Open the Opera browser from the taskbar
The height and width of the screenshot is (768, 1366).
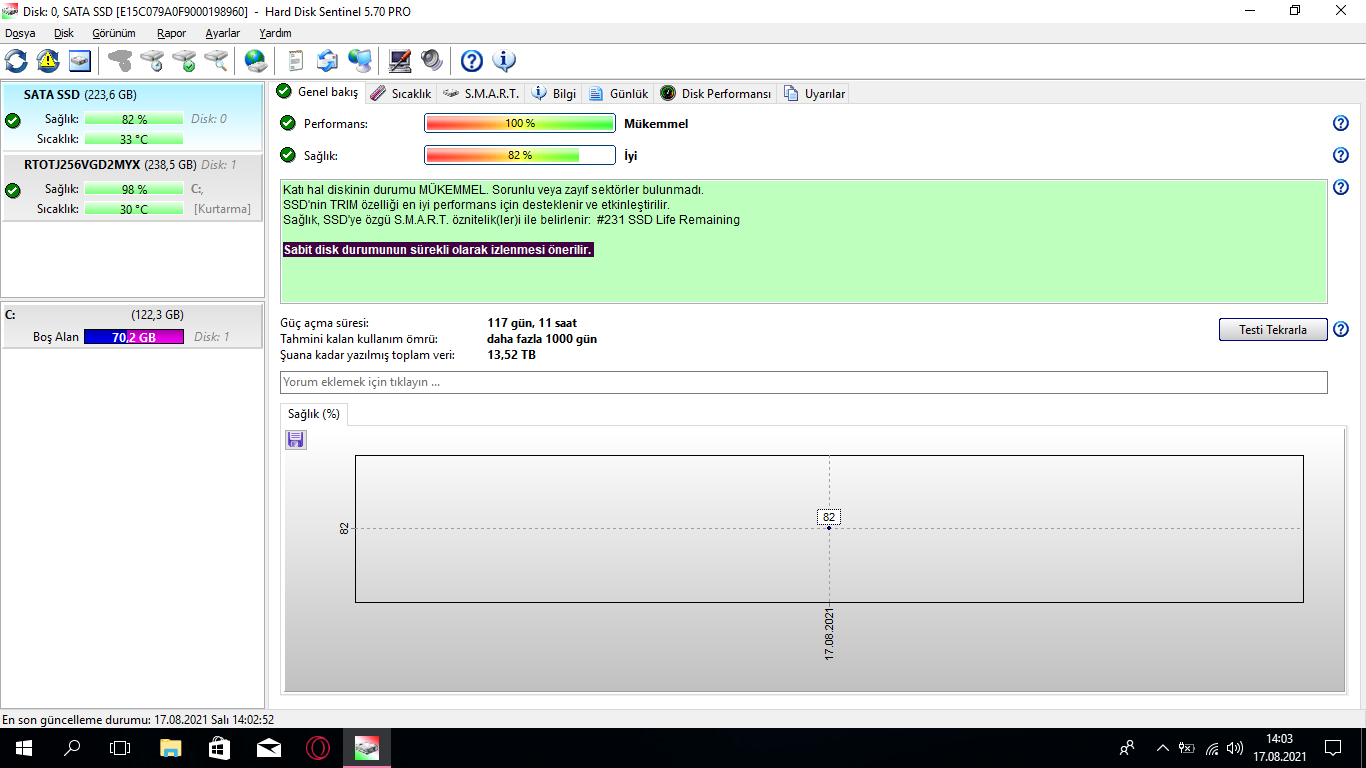[318, 748]
